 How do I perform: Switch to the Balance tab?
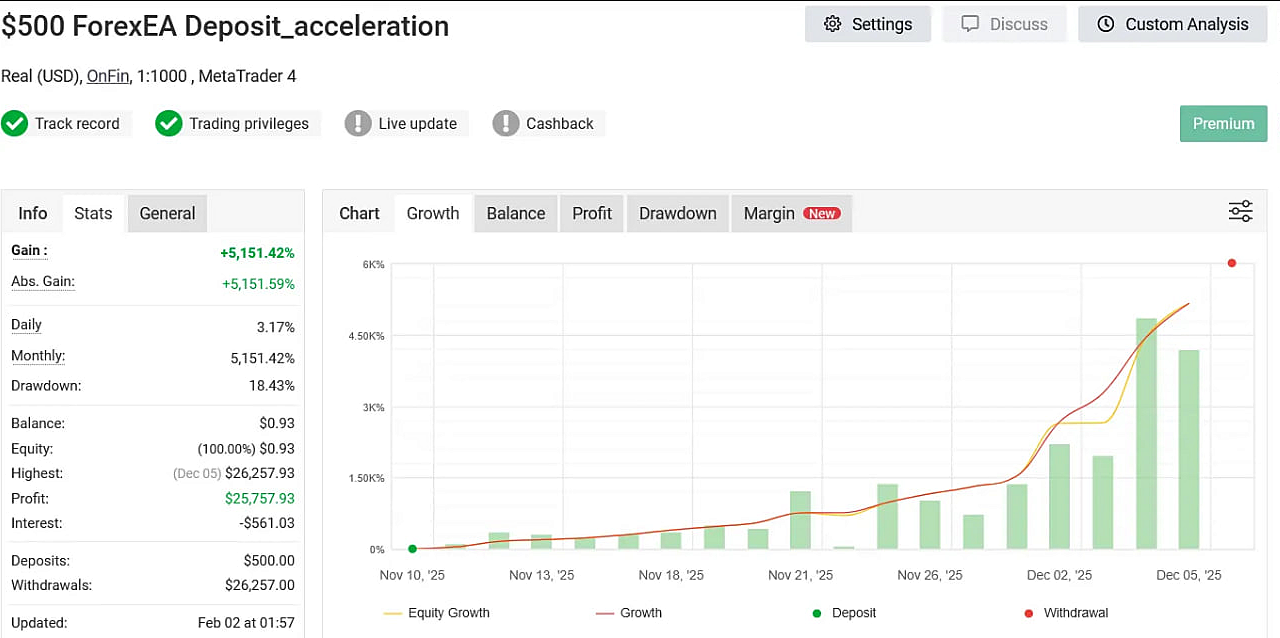515,213
